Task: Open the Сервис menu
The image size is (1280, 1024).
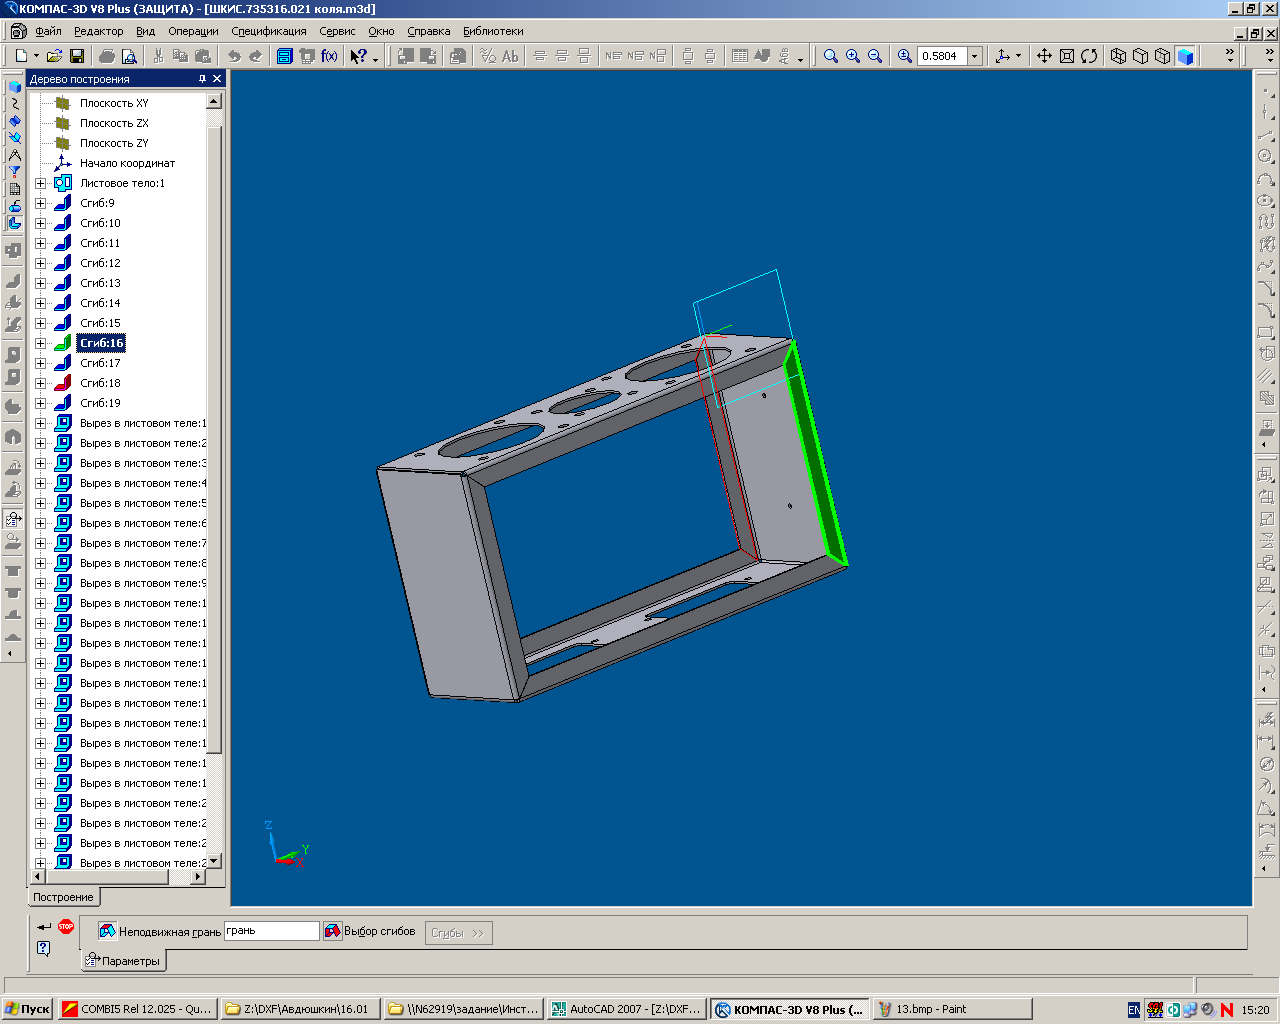Action: tap(337, 31)
